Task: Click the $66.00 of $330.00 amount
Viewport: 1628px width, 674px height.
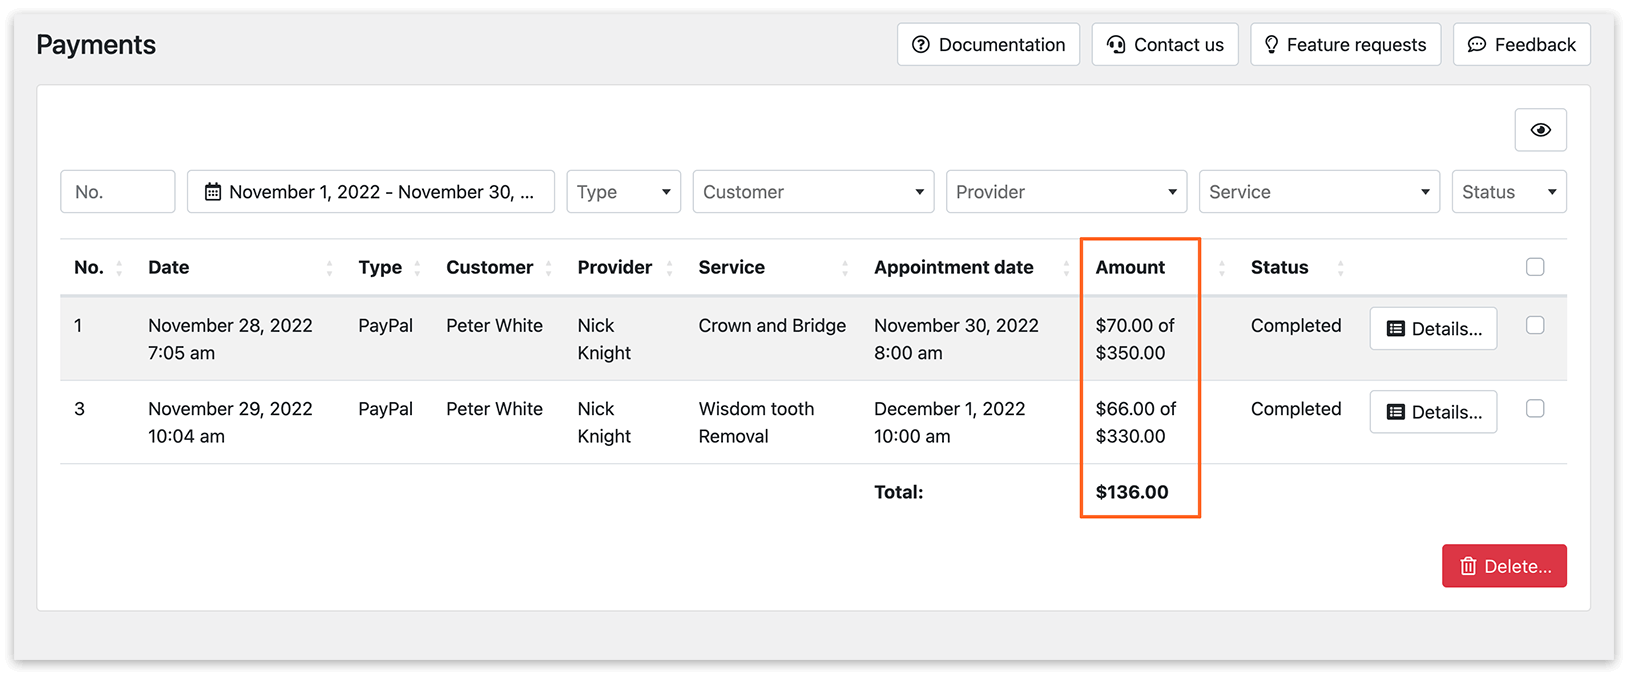Action: click(1136, 422)
